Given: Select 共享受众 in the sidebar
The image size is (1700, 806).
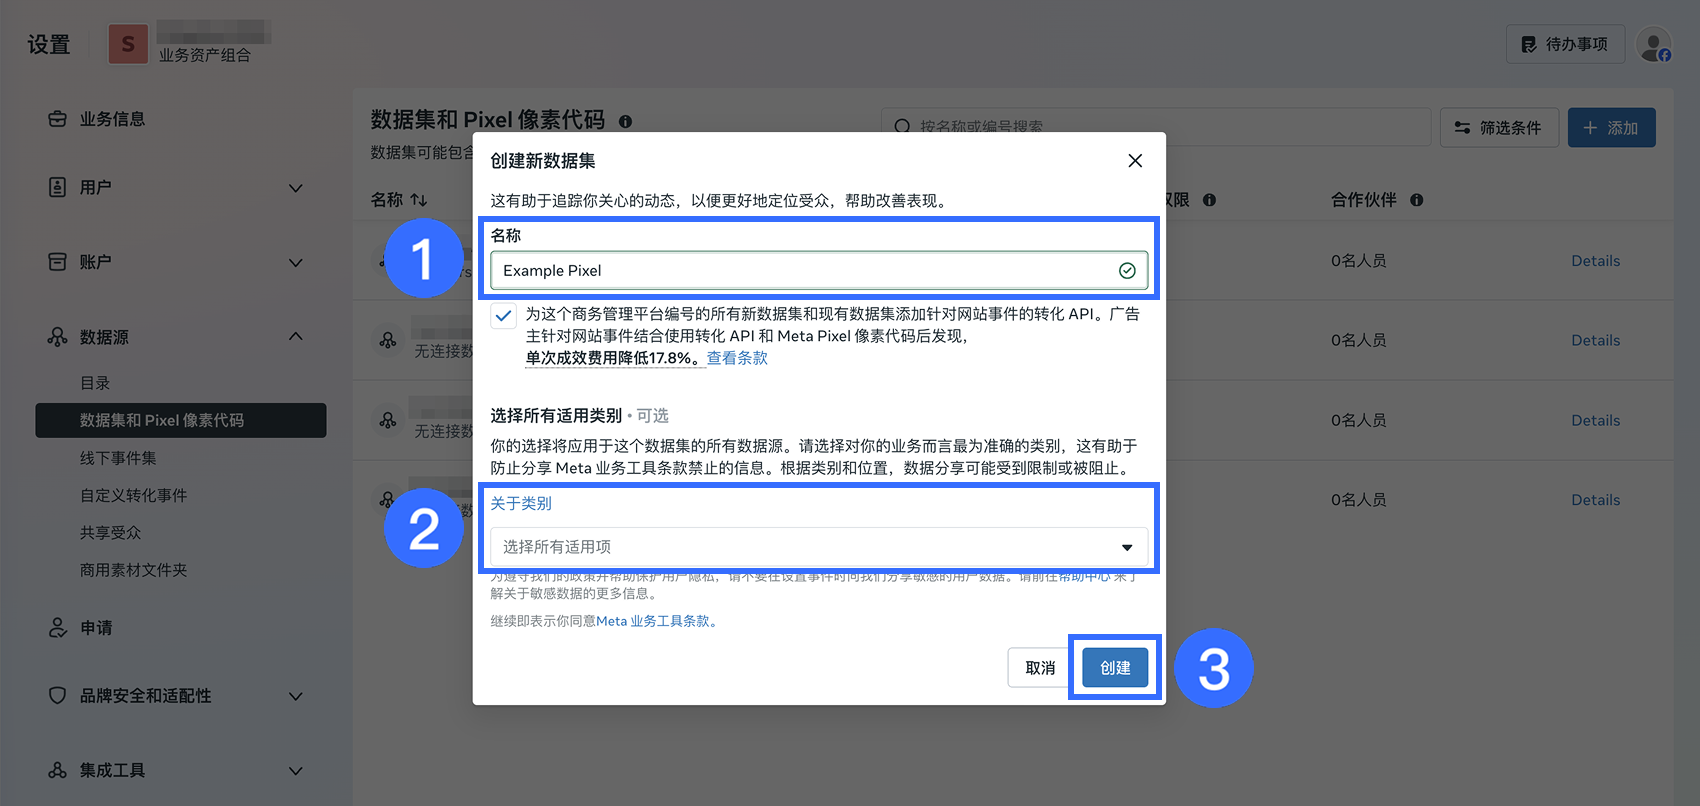Looking at the screenshot, I should 110,533.
